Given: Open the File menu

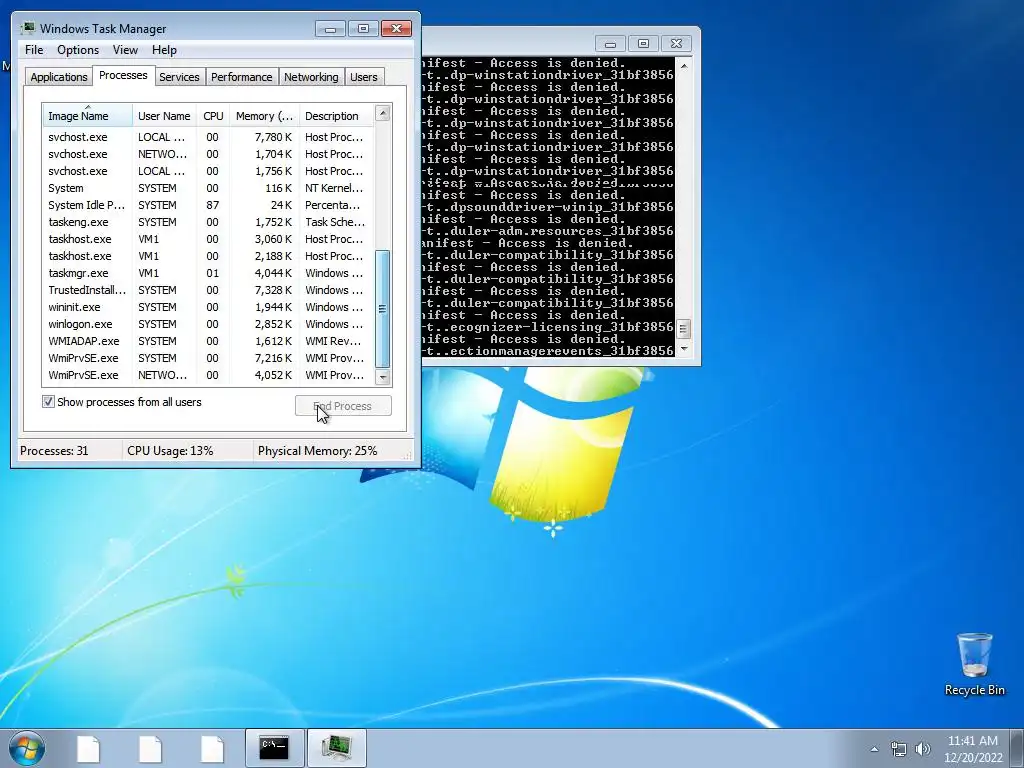Looking at the screenshot, I should 34,50.
